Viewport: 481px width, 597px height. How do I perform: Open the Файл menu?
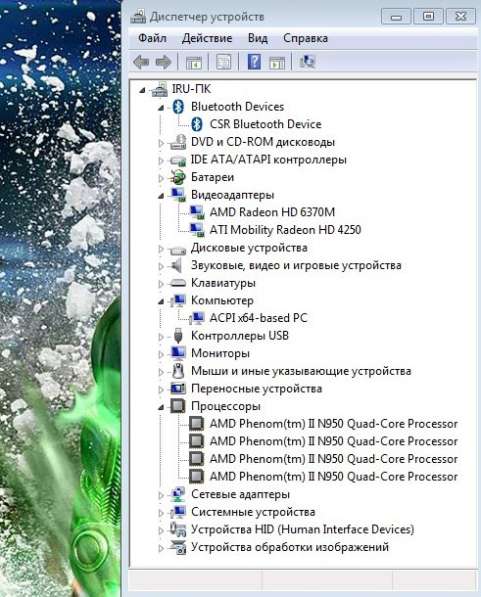coord(152,38)
